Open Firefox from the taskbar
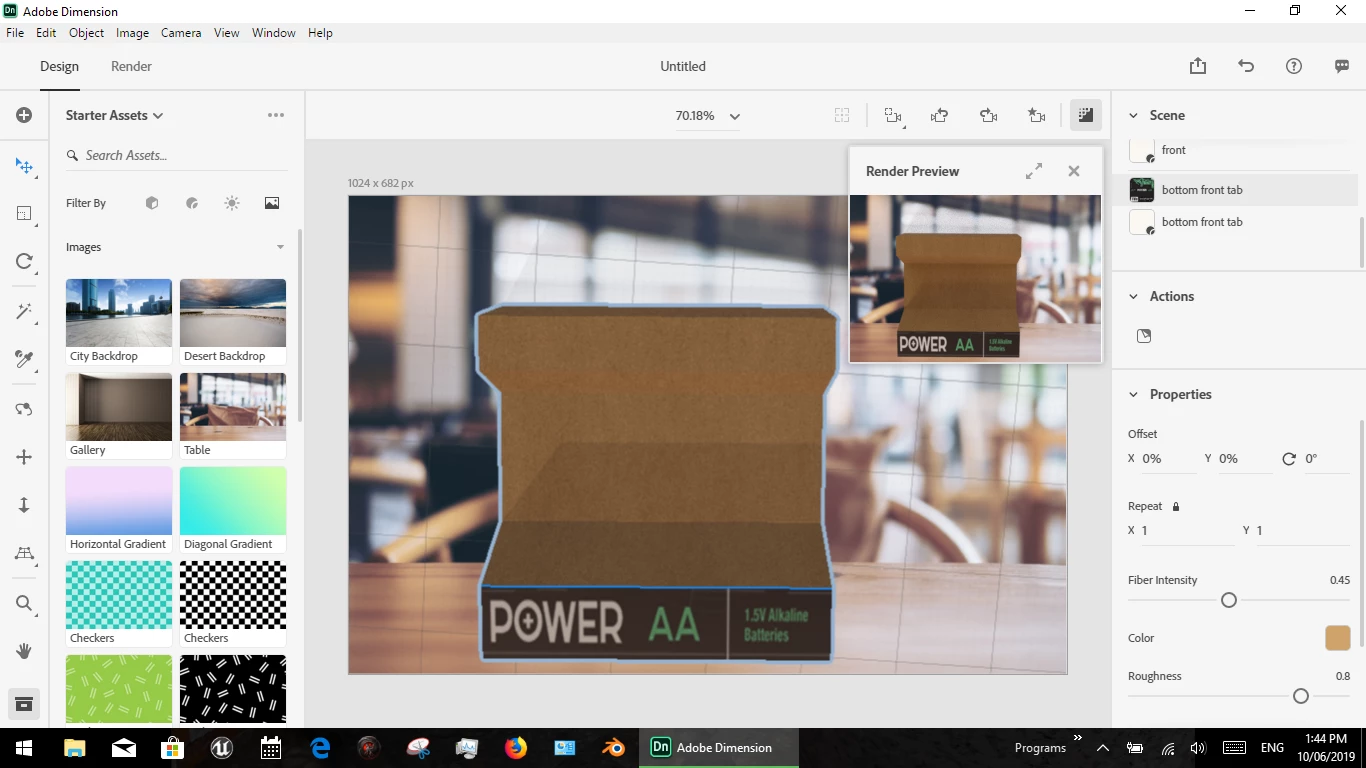The image size is (1366, 768). click(516, 747)
